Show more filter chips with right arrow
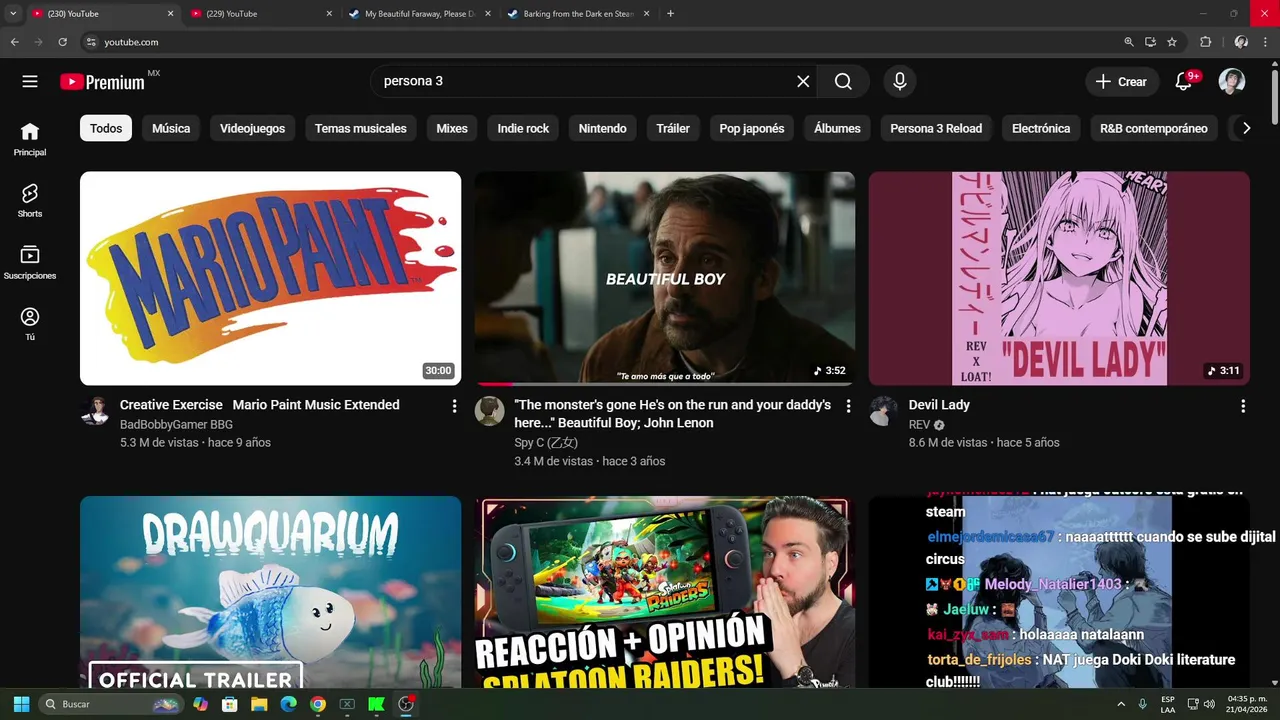 point(1246,128)
